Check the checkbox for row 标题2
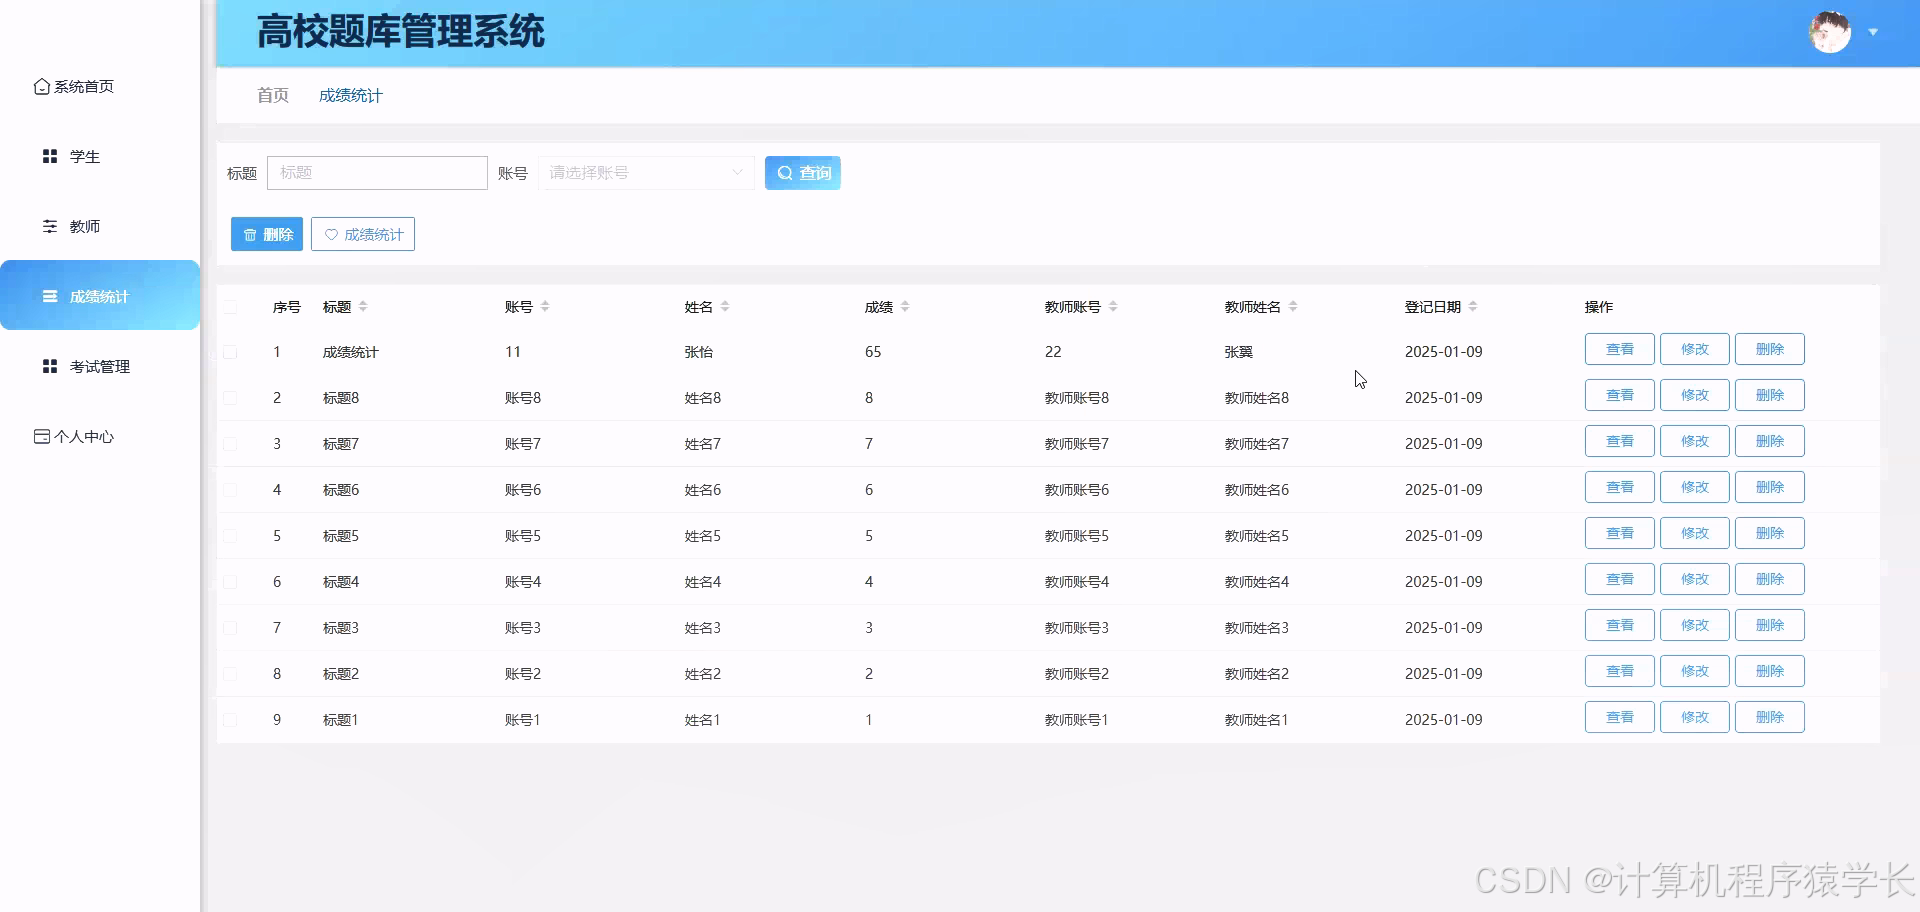The width and height of the screenshot is (1920, 912). 230,674
